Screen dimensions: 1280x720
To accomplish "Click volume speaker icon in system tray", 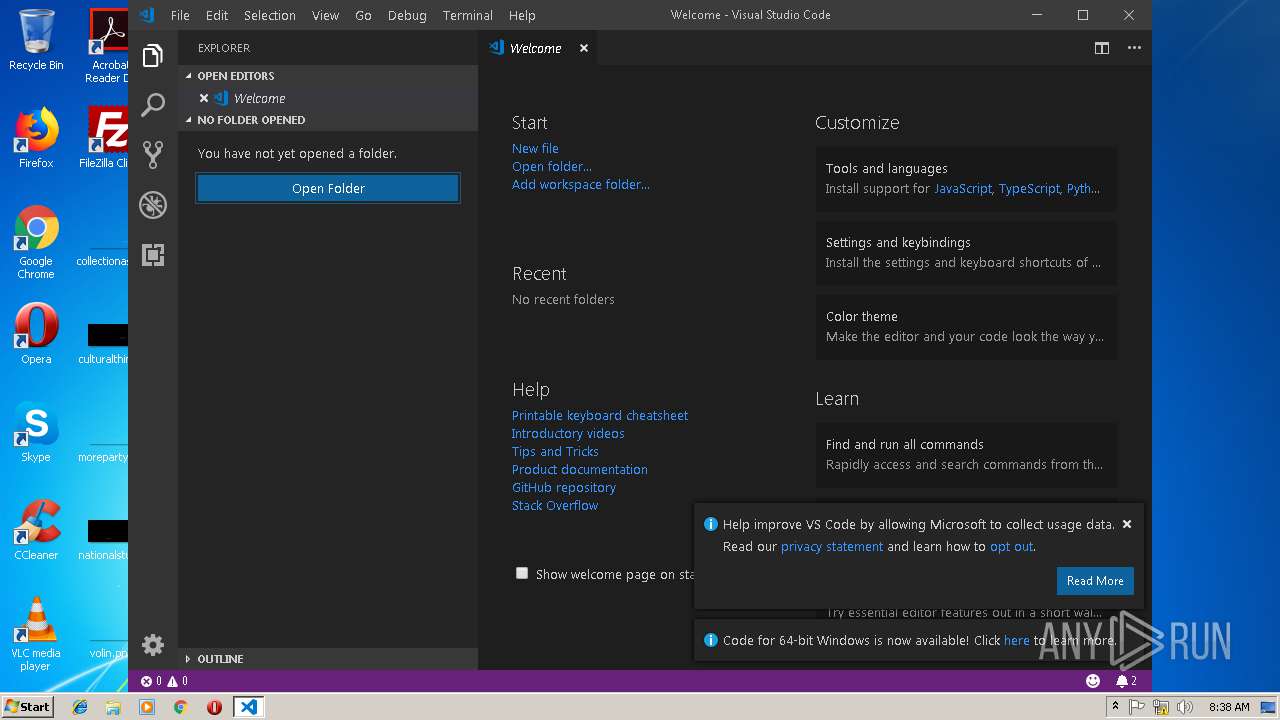I will (1184, 707).
